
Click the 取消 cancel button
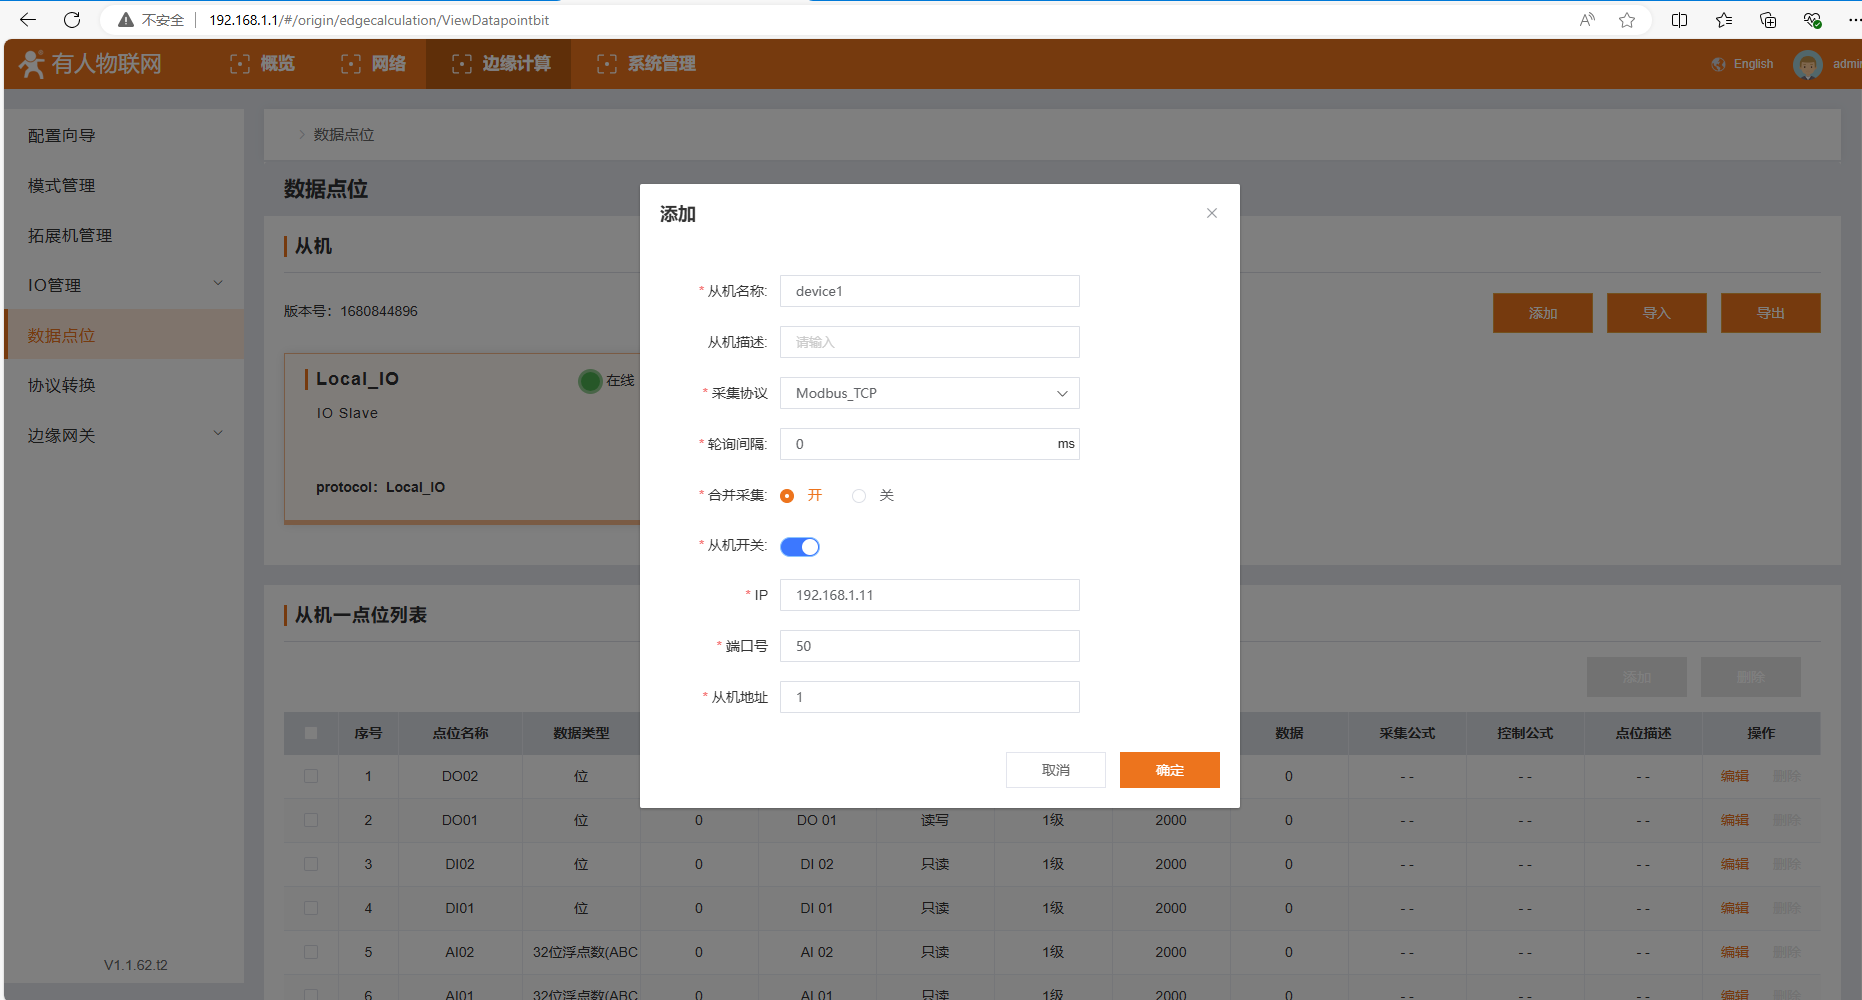click(1055, 770)
